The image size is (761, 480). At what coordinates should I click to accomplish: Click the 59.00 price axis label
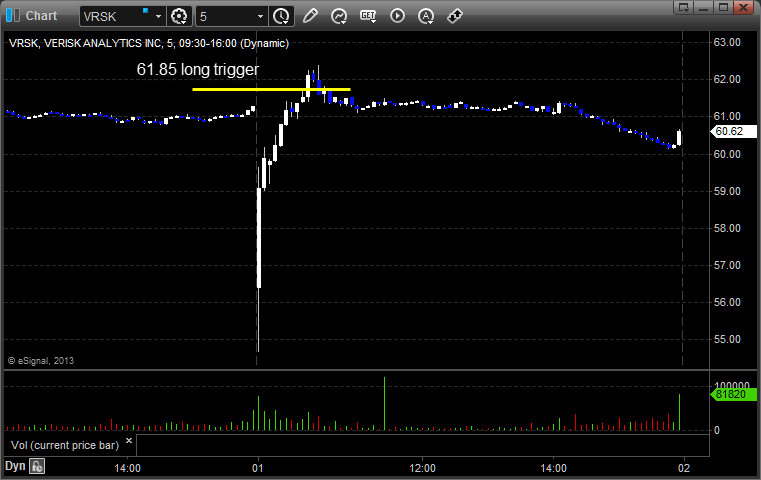point(727,191)
